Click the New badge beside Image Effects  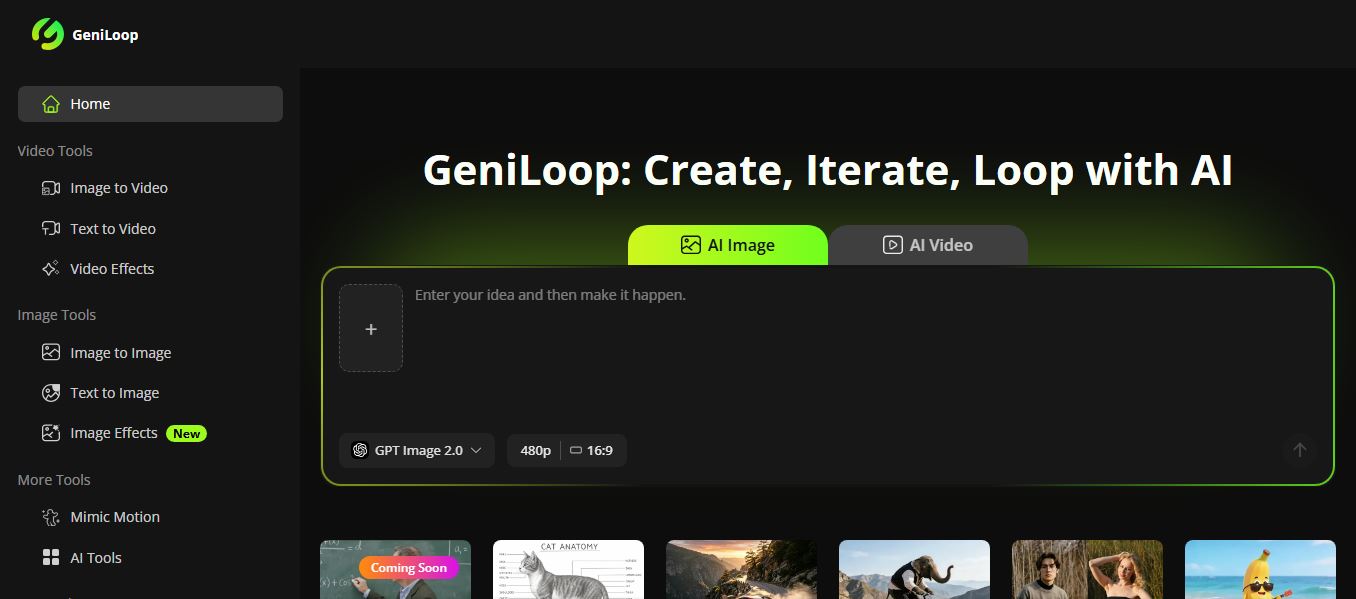click(186, 433)
